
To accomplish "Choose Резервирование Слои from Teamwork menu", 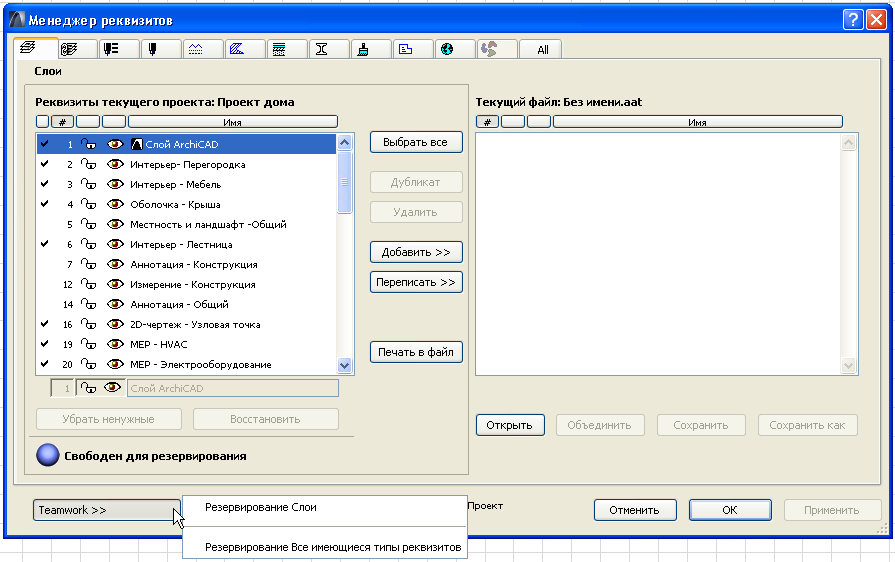I will coord(261,507).
